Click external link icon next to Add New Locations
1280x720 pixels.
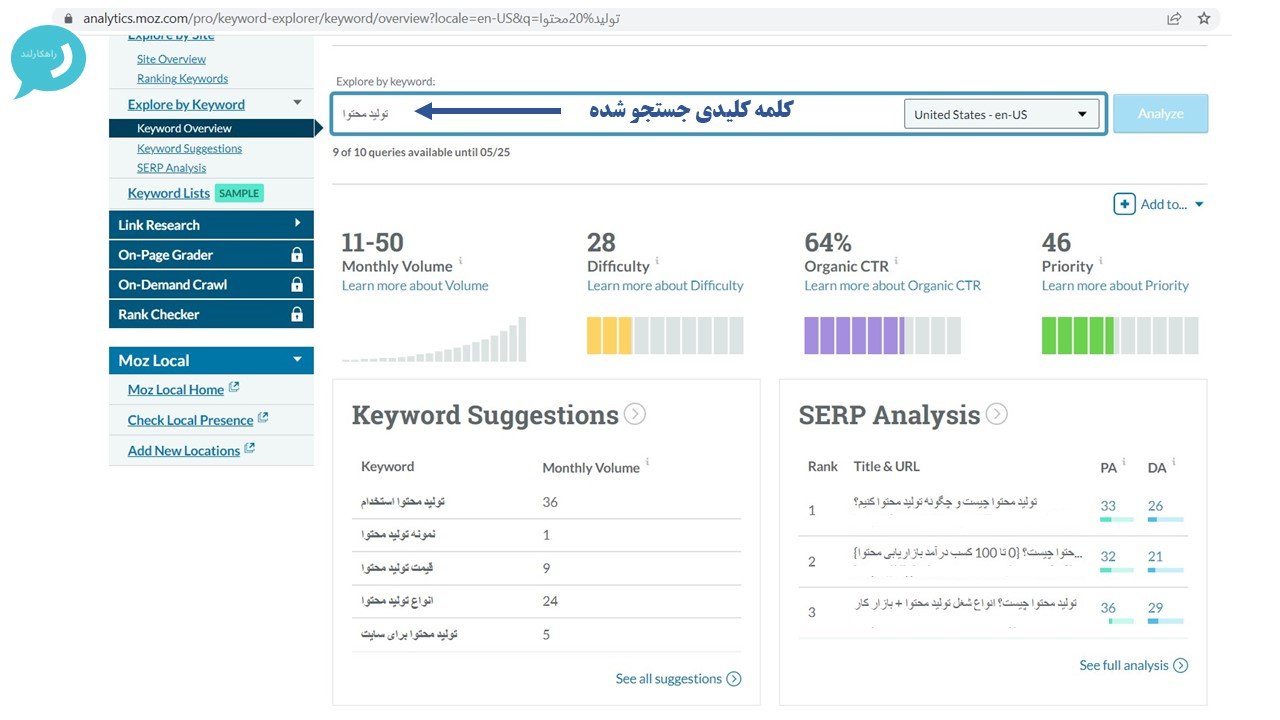click(250, 448)
